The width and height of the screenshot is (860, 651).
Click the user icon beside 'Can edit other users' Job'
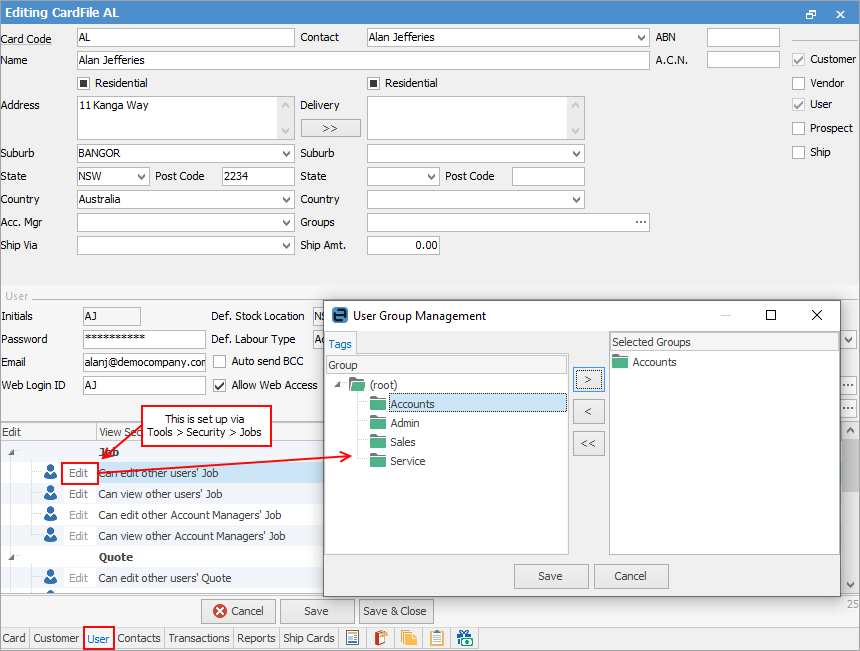click(50, 473)
